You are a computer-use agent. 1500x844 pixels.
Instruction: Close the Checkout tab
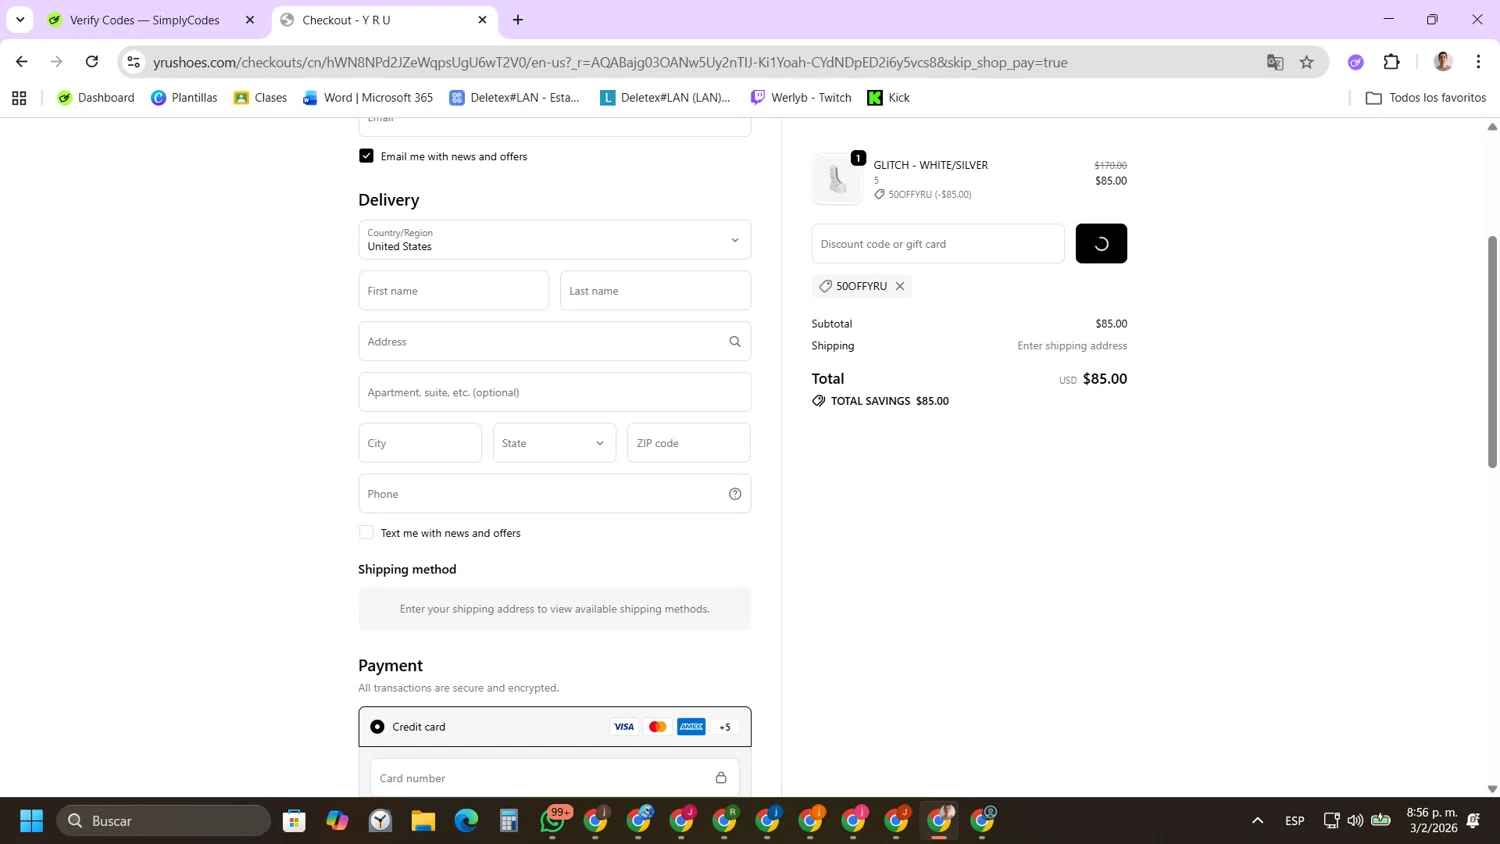click(x=482, y=20)
